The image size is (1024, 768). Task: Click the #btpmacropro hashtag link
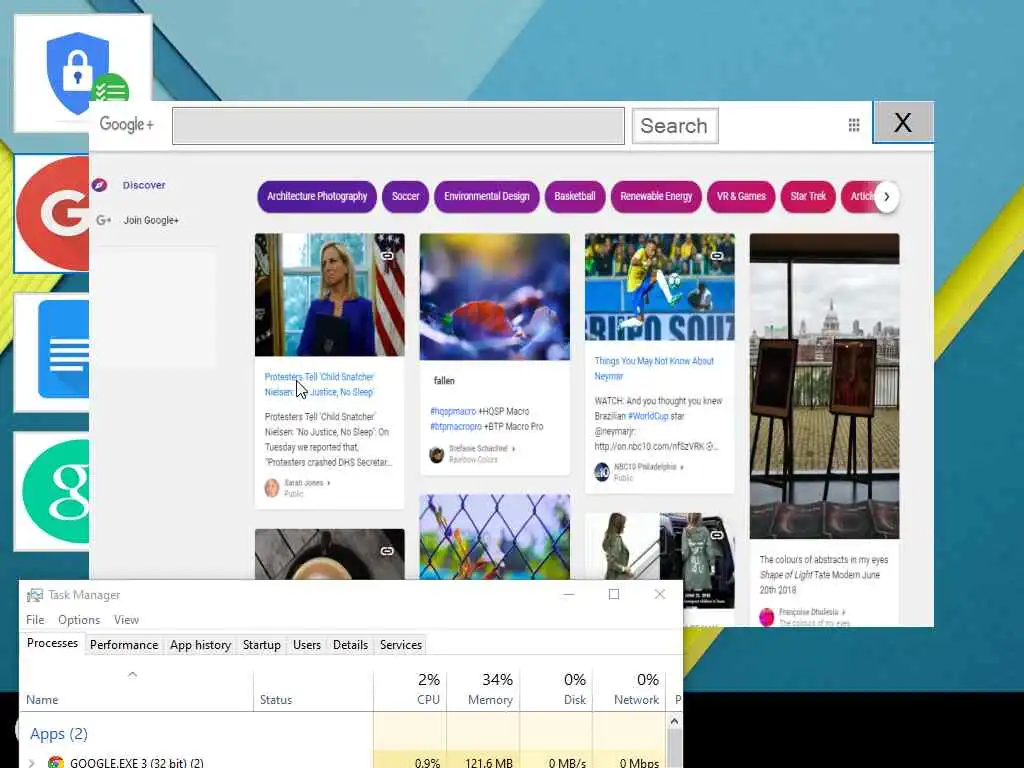coord(456,426)
